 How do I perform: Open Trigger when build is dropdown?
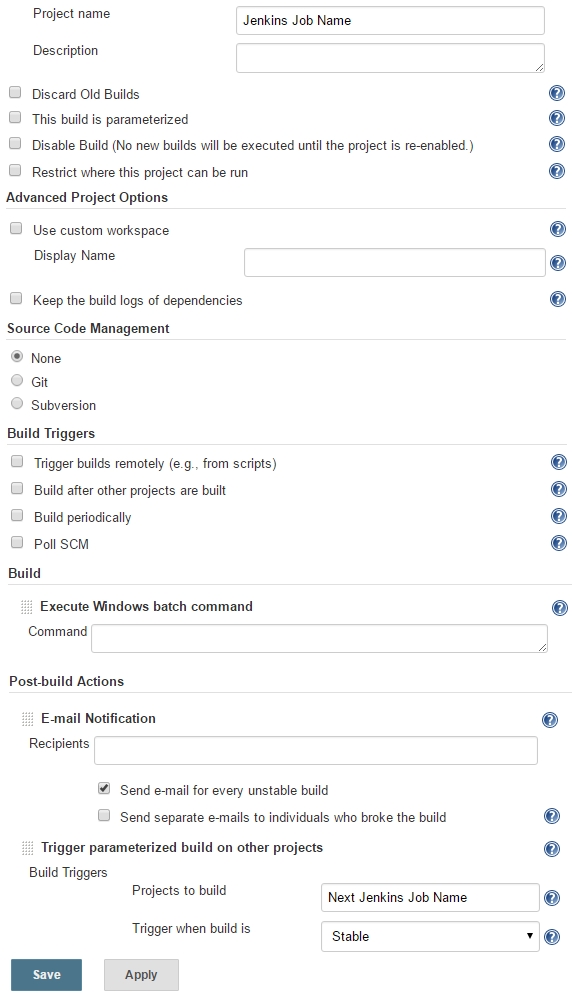click(430, 936)
